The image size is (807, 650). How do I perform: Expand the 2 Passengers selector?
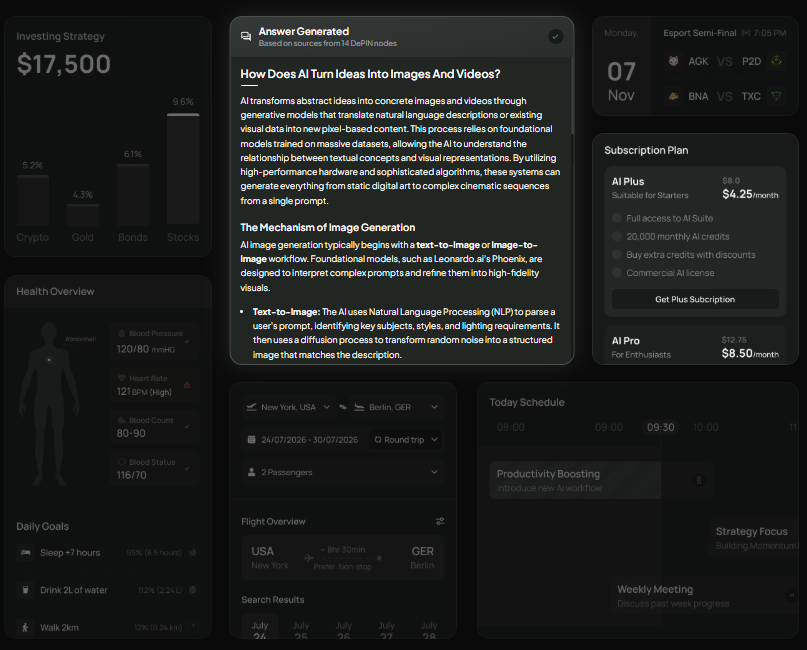[x=434, y=472]
